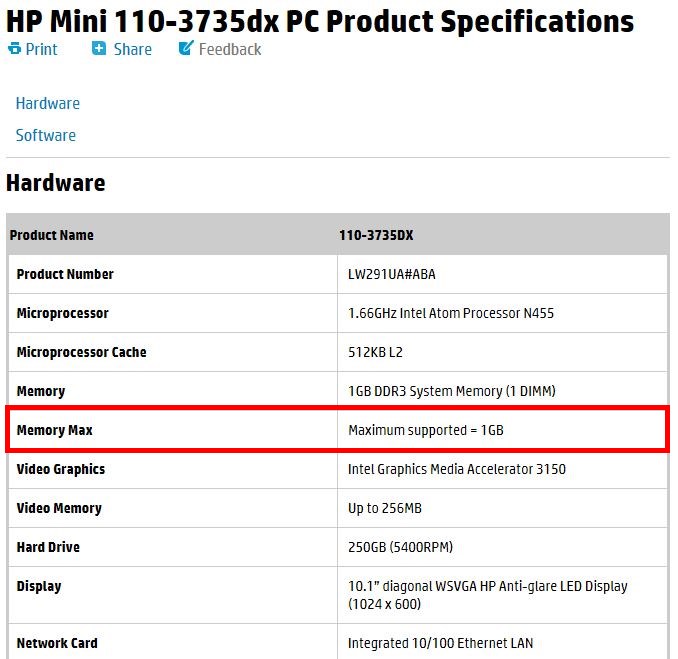Screen dimensions: 678x659
Task: Click the Hardware section heading
Action: point(56,183)
